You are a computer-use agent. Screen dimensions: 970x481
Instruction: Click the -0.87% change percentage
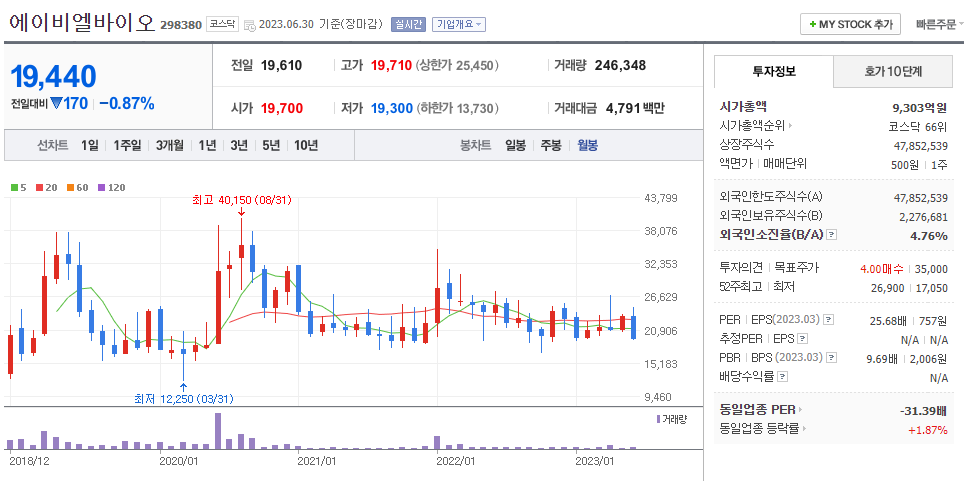click(x=127, y=103)
